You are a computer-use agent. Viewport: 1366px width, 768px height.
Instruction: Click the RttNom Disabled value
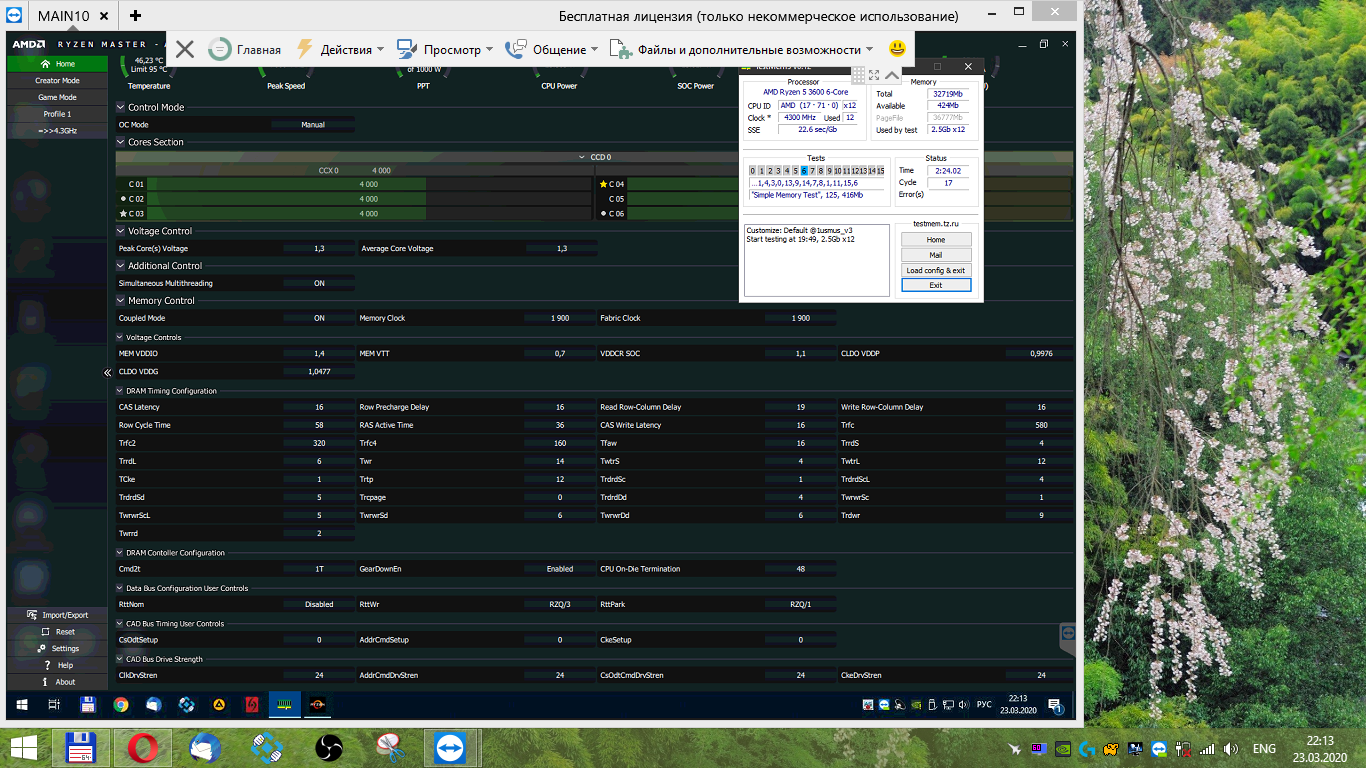point(319,604)
